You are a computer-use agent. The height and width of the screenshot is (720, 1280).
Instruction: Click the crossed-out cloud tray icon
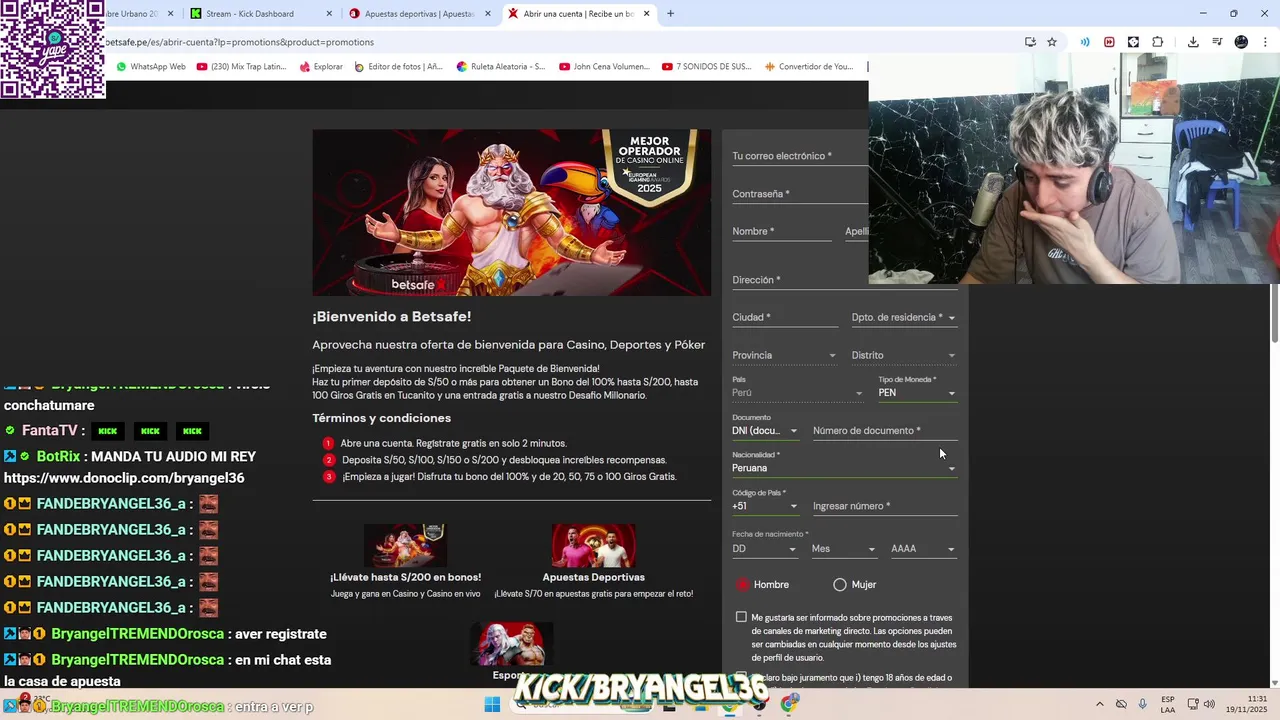1121,705
